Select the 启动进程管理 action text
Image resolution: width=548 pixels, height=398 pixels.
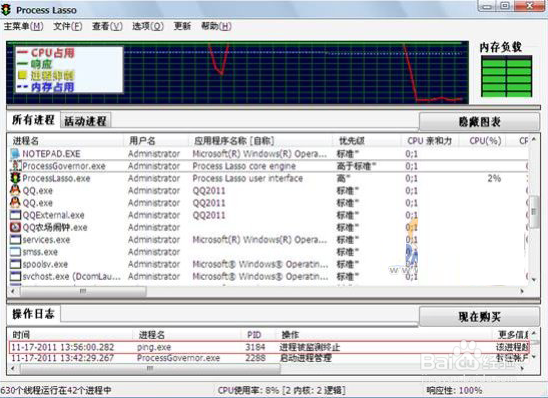305,358
